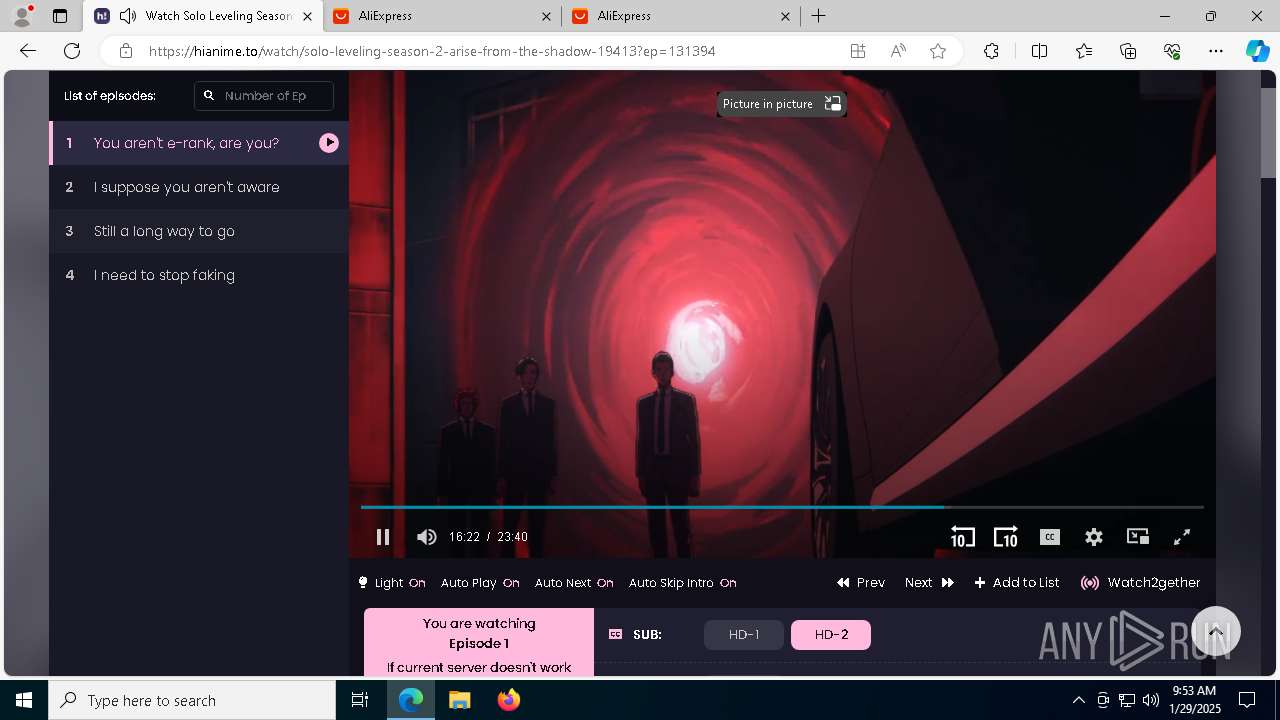This screenshot has width=1280, height=720.
Task: Select HD-2 sub server
Action: pyautogui.click(x=831, y=635)
